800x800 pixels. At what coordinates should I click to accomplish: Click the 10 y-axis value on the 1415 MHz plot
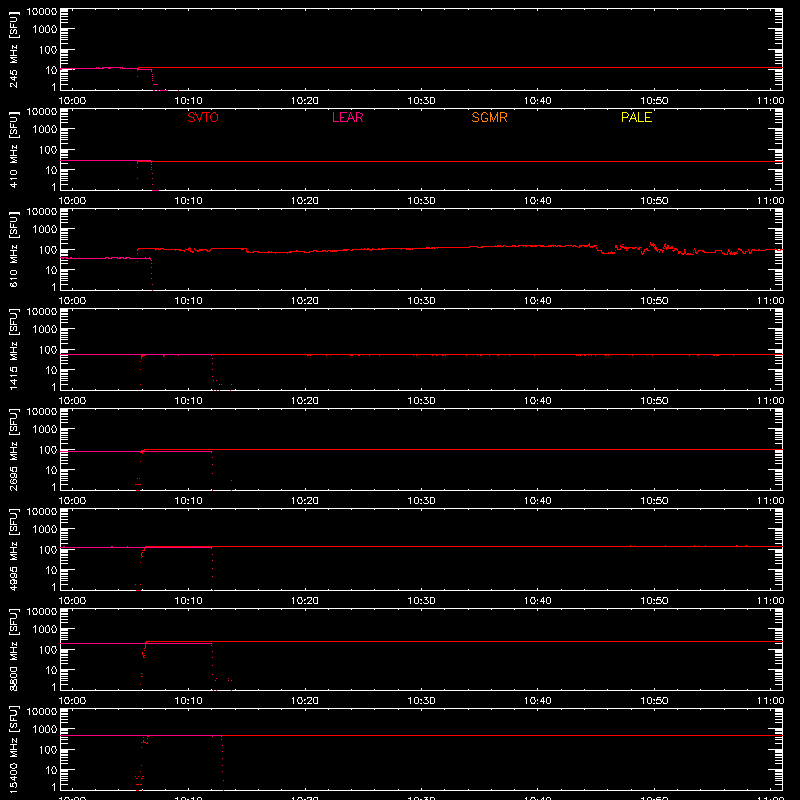click(51, 370)
